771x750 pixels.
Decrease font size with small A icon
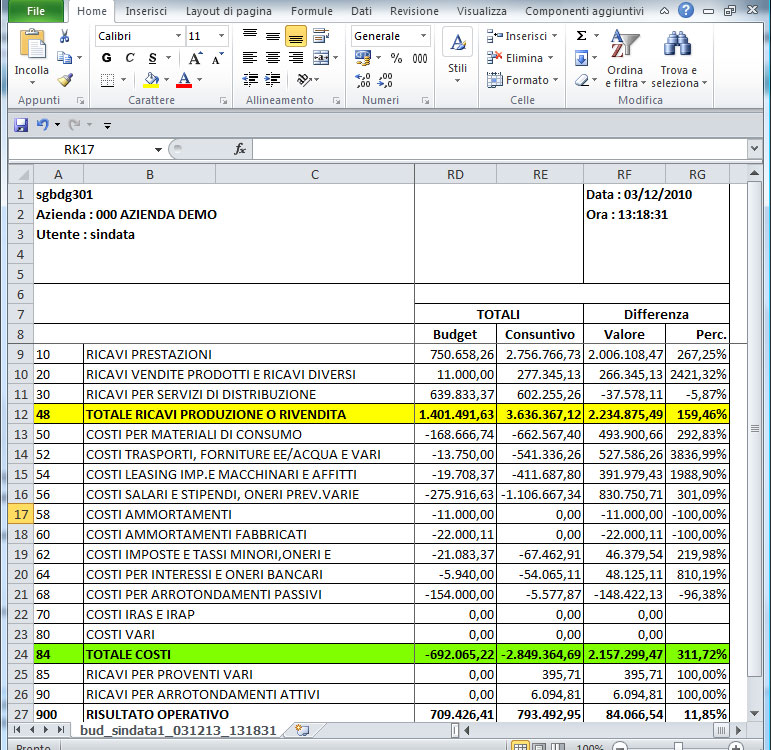tap(217, 59)
